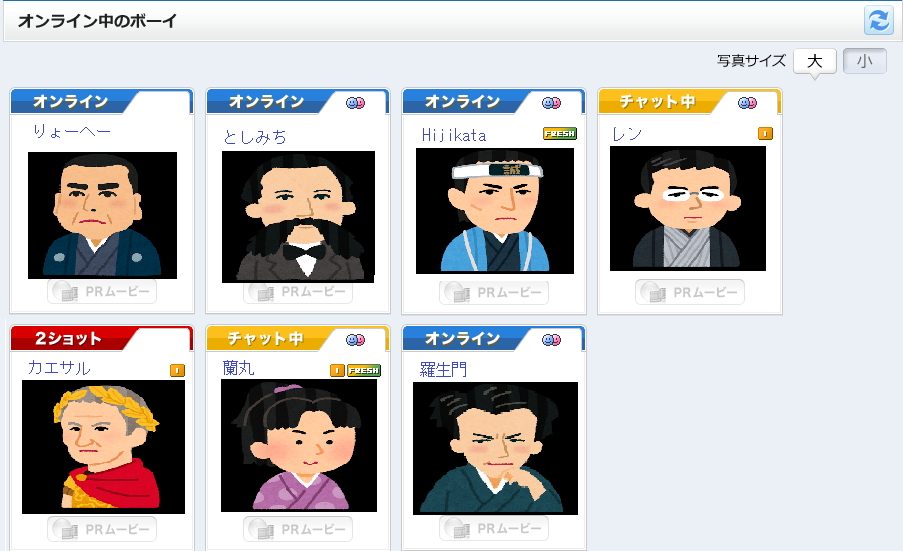
Task: Click としみち's bearded portrait thumbnail
Action: (x=298, y=217)
